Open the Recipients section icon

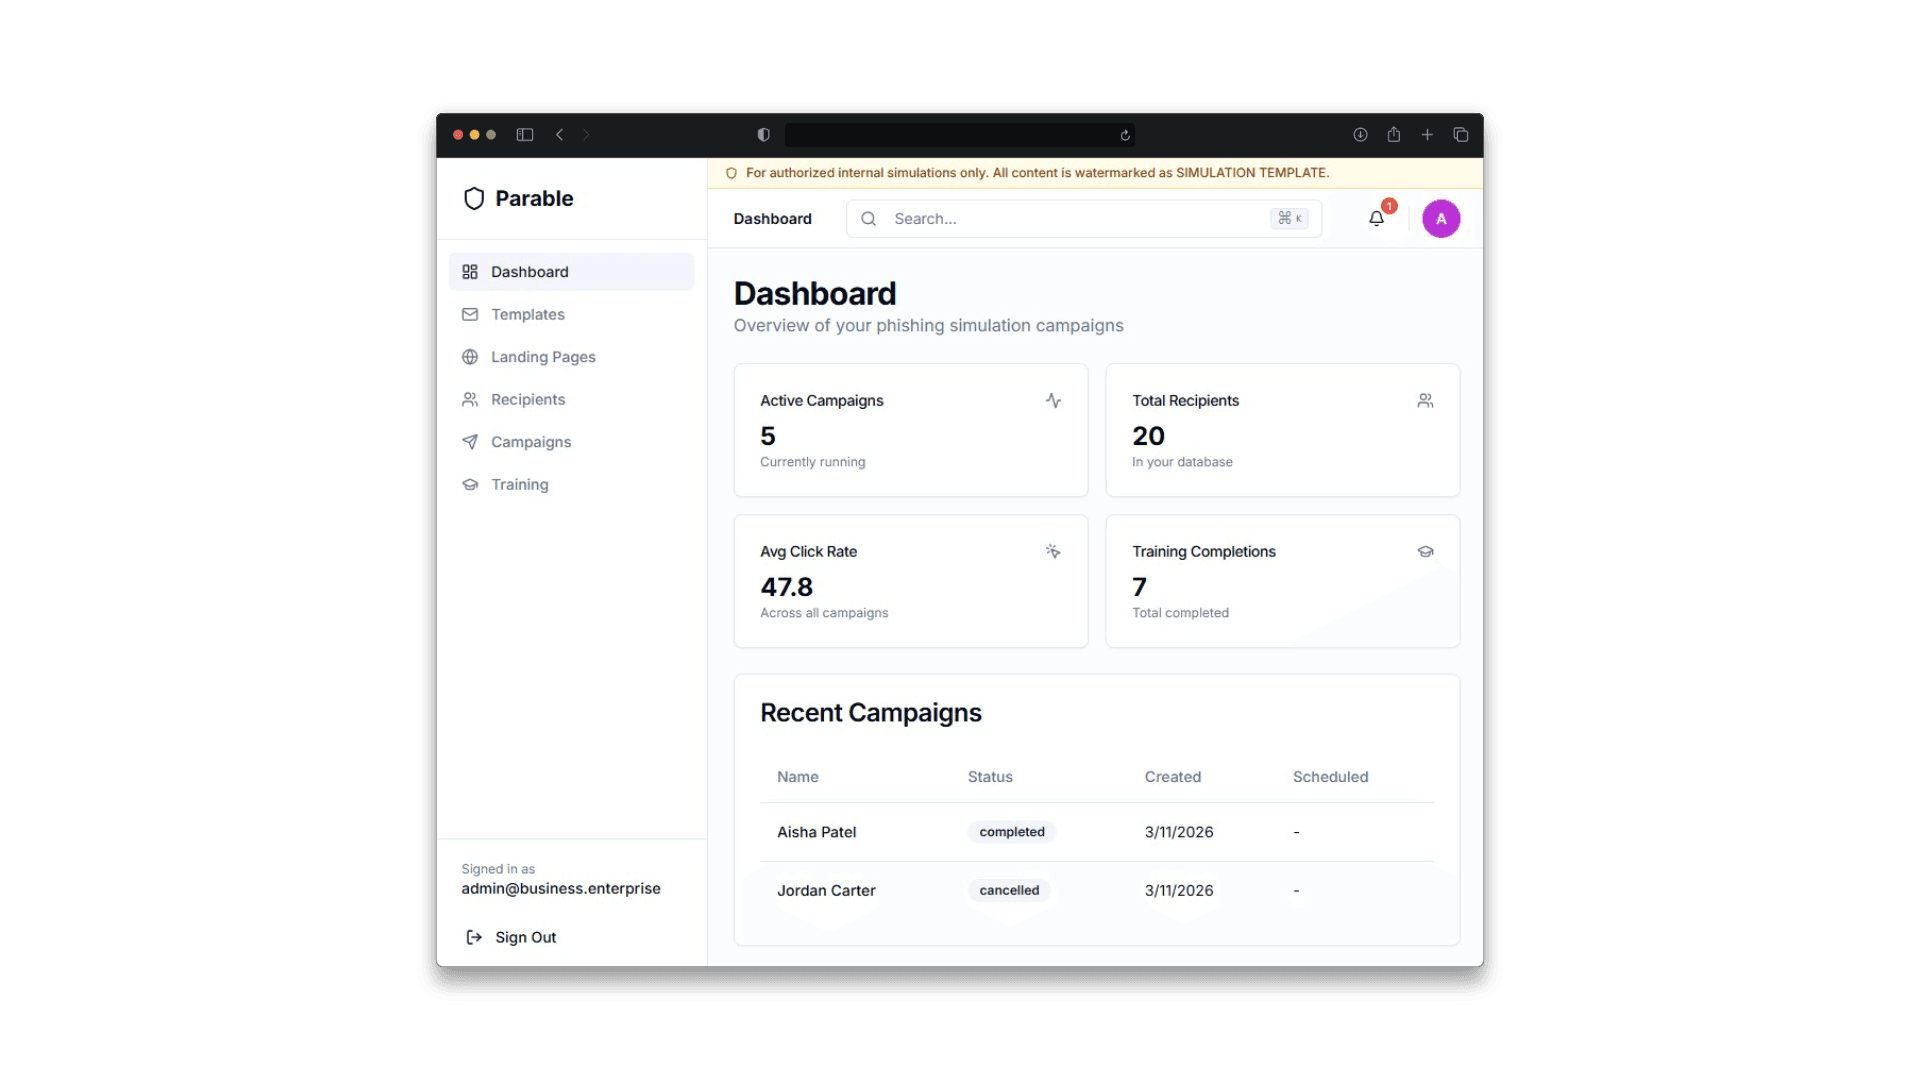470,399
